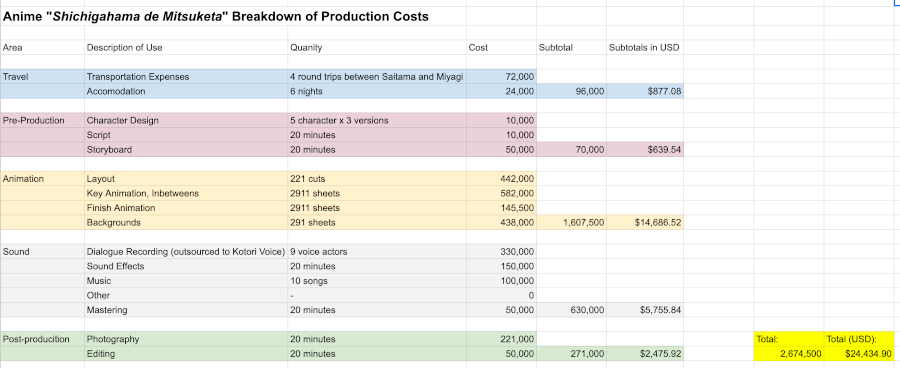Click the Transportation Expenses cell
This screenshot has height=368, width=900.
tap(186, 76)
